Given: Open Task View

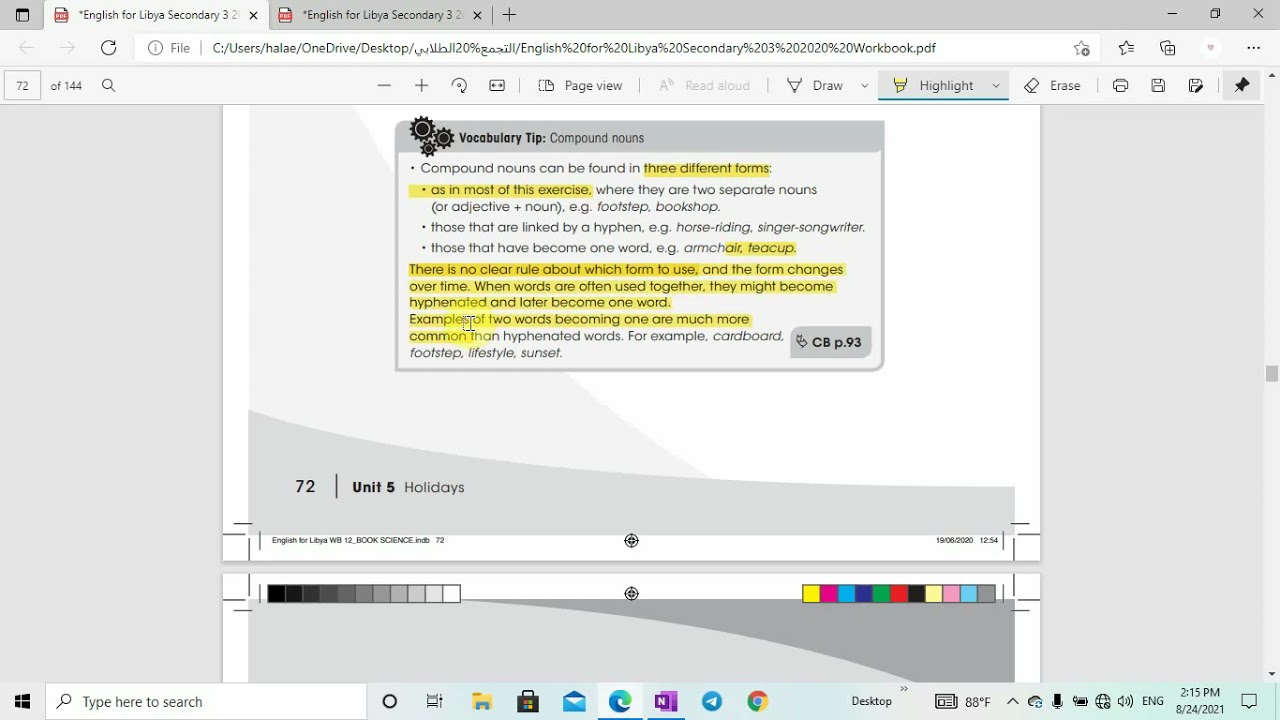Looking at the screenshot, I should (435, 702).
